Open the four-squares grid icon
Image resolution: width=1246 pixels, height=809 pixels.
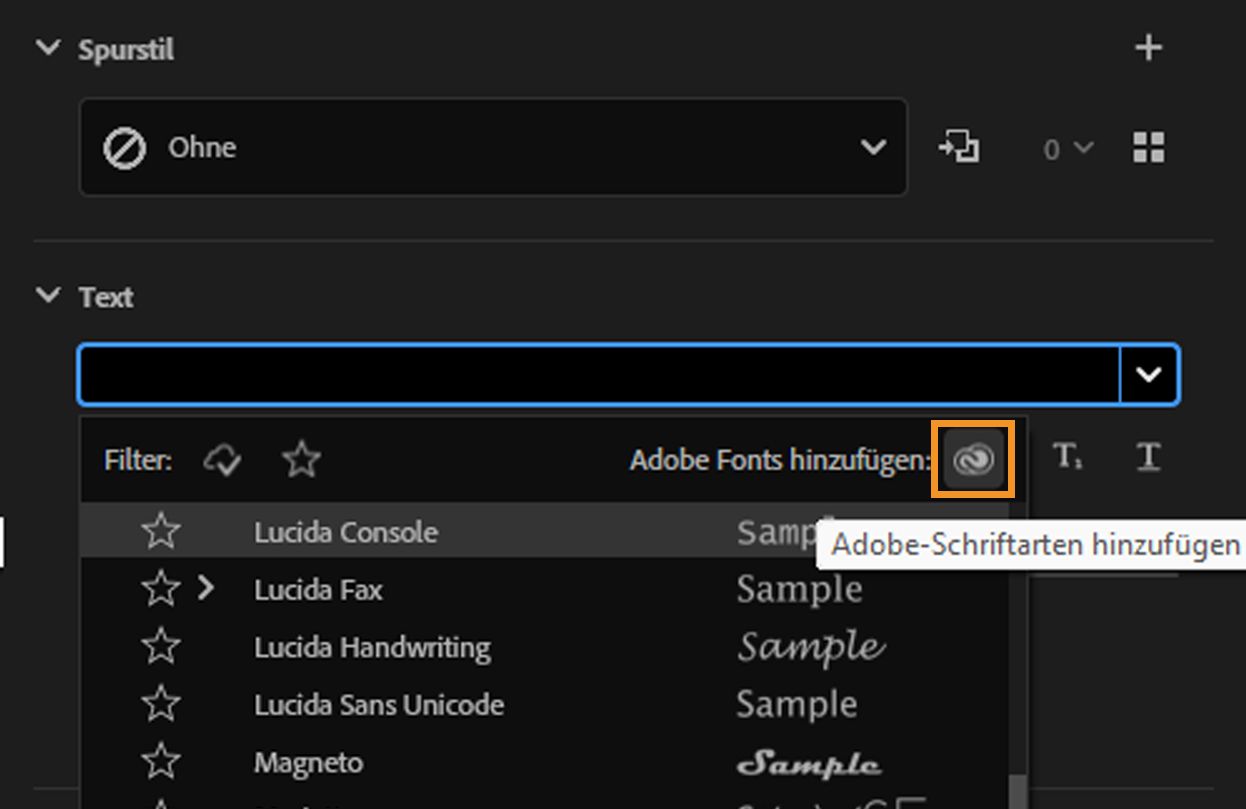pos(1149,148)
